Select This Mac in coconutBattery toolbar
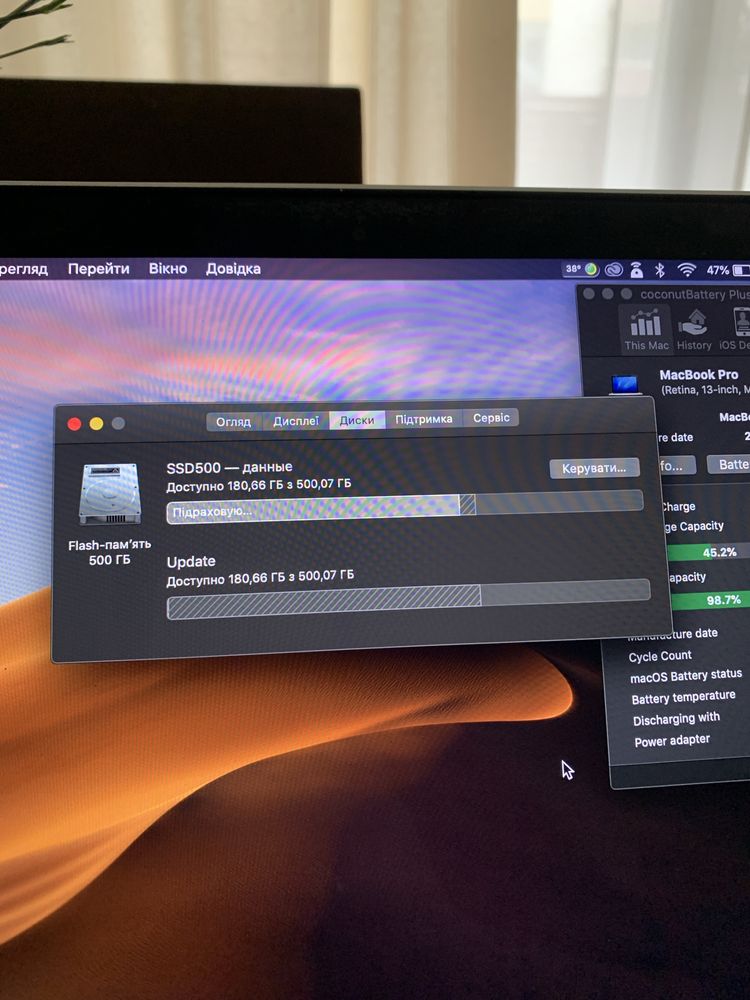750x1000 pixels. (x=646, y=329)
